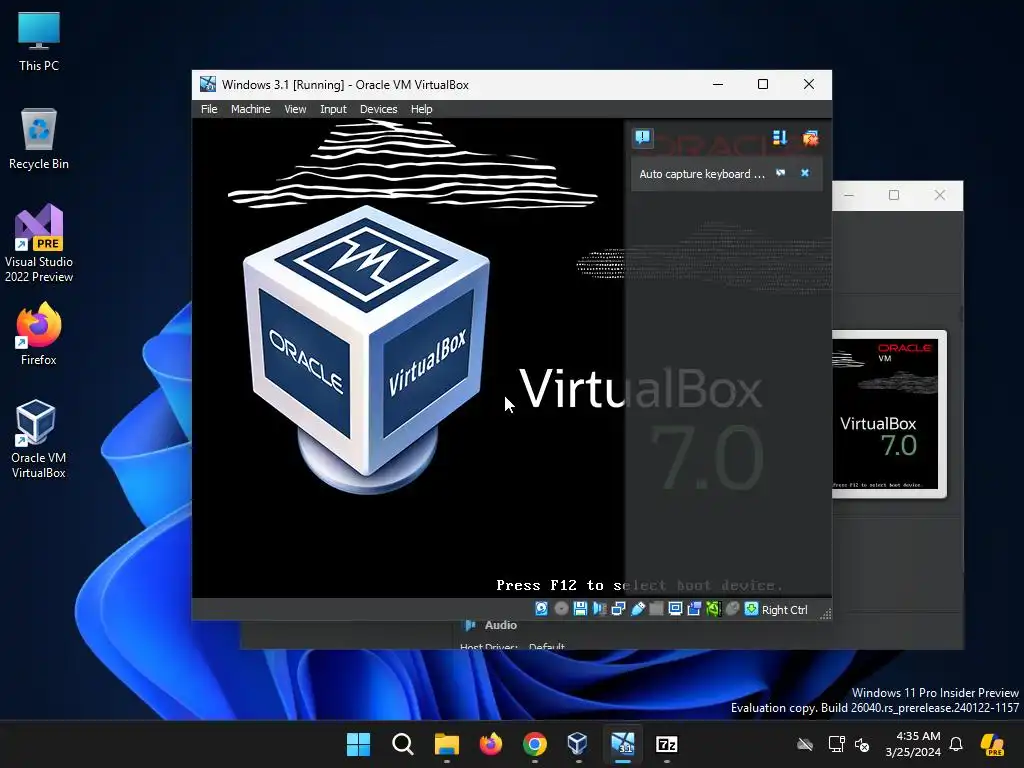This screenshot has height=768, width=1024.
Task: Select the Recycle Bin desktop icon
Action: (x=39, y=139)
